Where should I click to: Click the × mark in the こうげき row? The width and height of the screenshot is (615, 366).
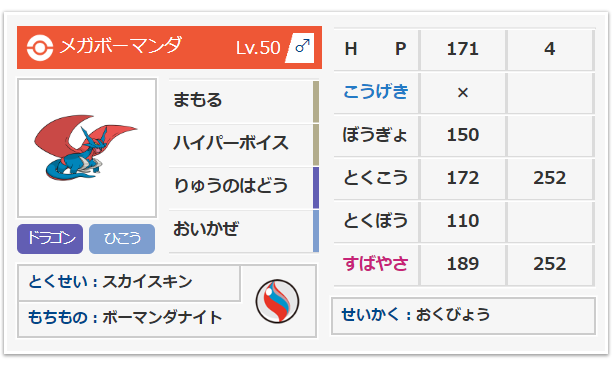[x=463, y=93]
